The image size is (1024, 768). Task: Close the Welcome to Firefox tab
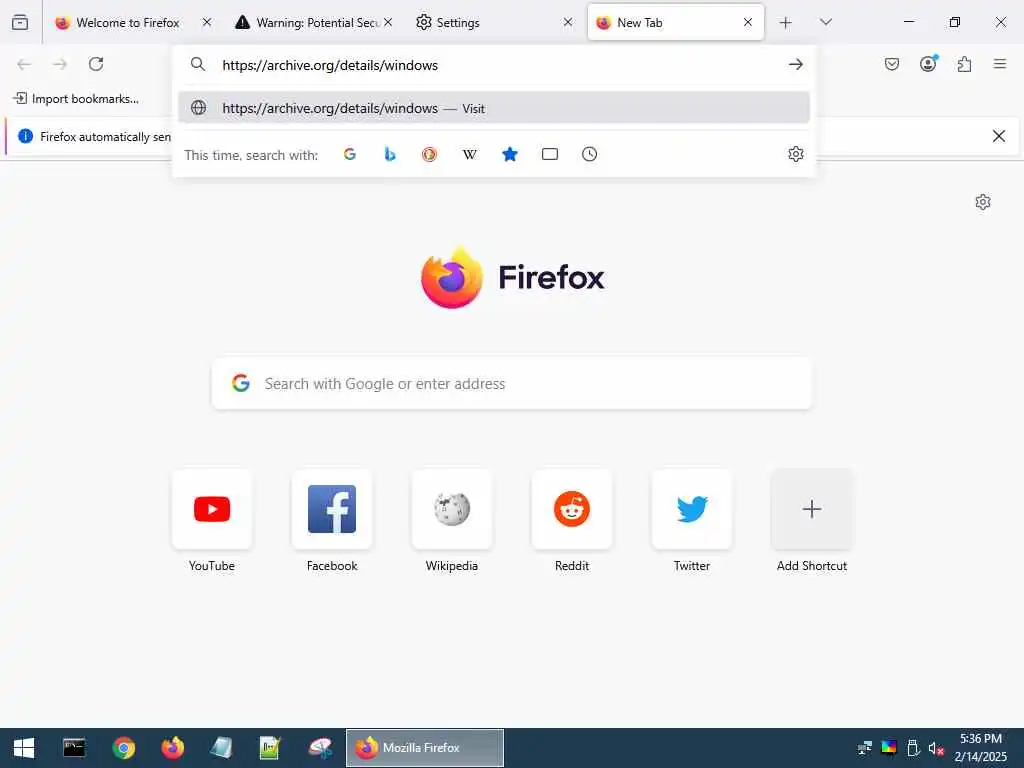[207, 22]
